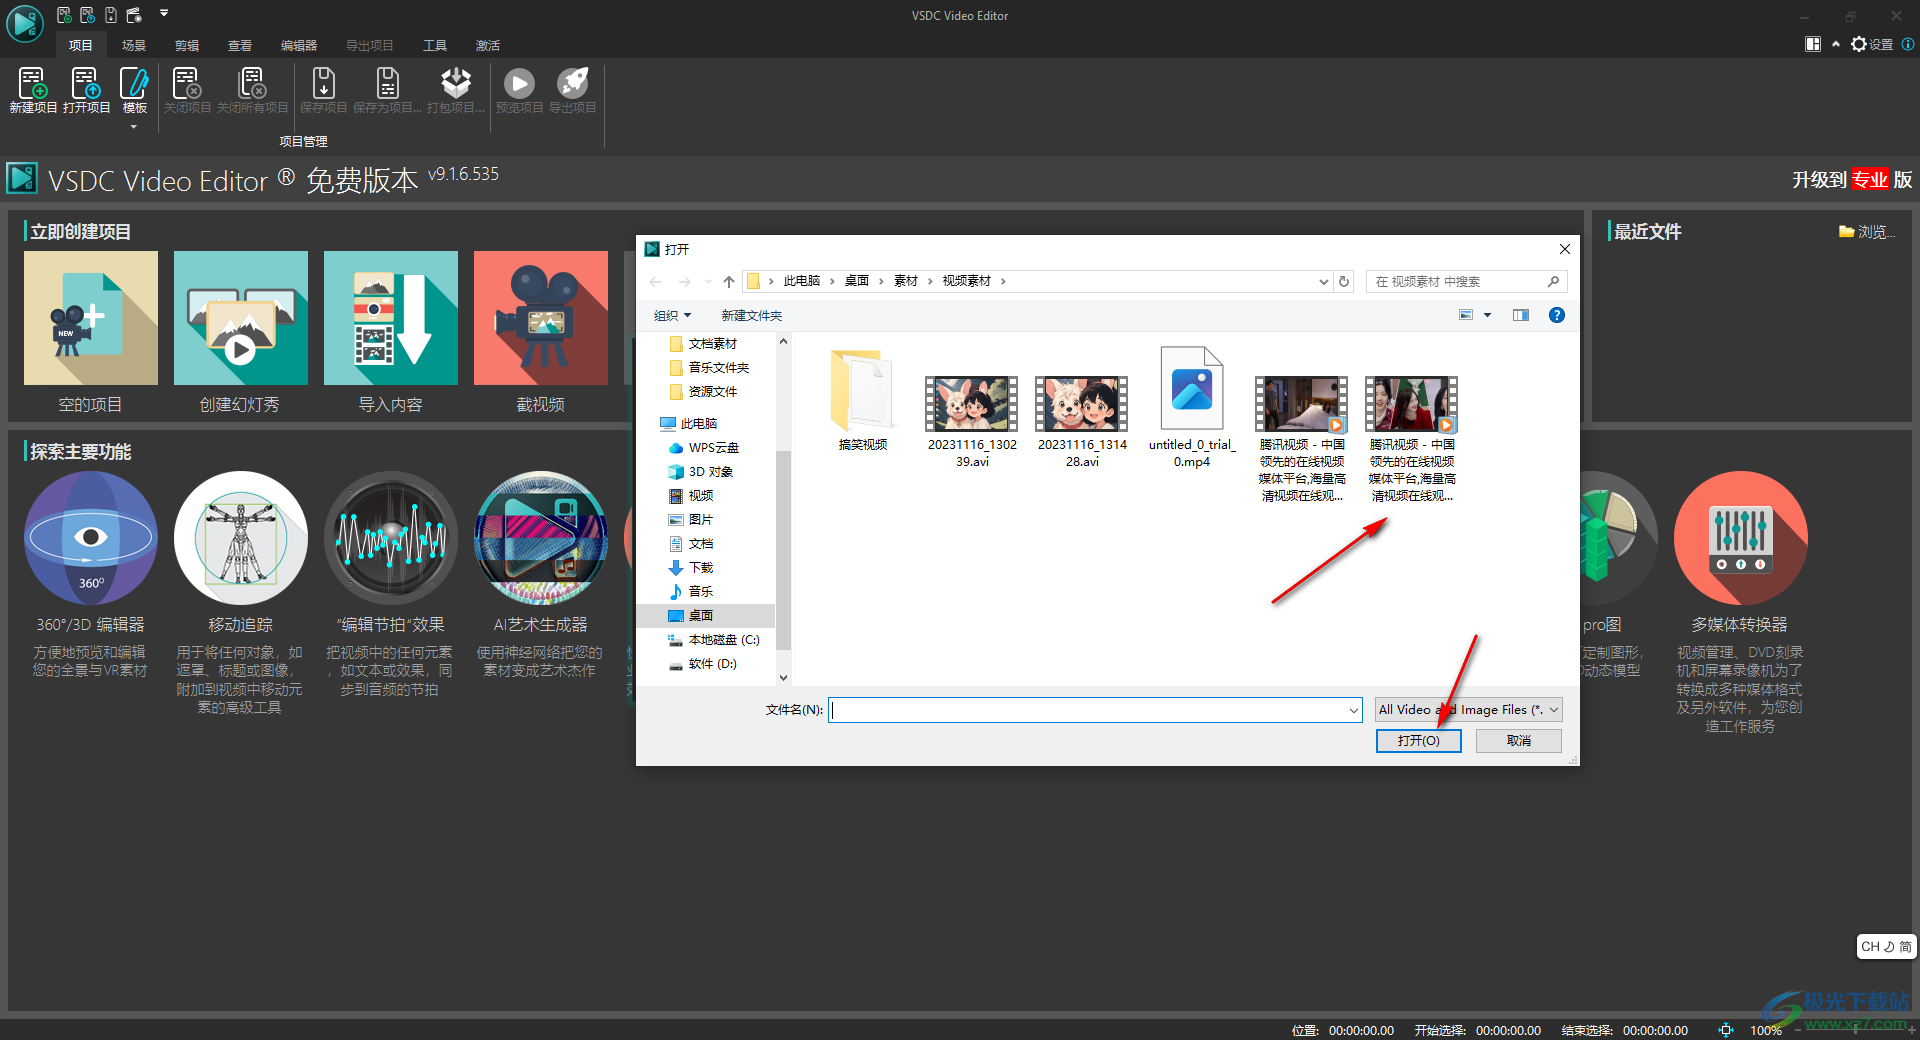Expand recent locations dropdown in dialog

pos(708,282)
